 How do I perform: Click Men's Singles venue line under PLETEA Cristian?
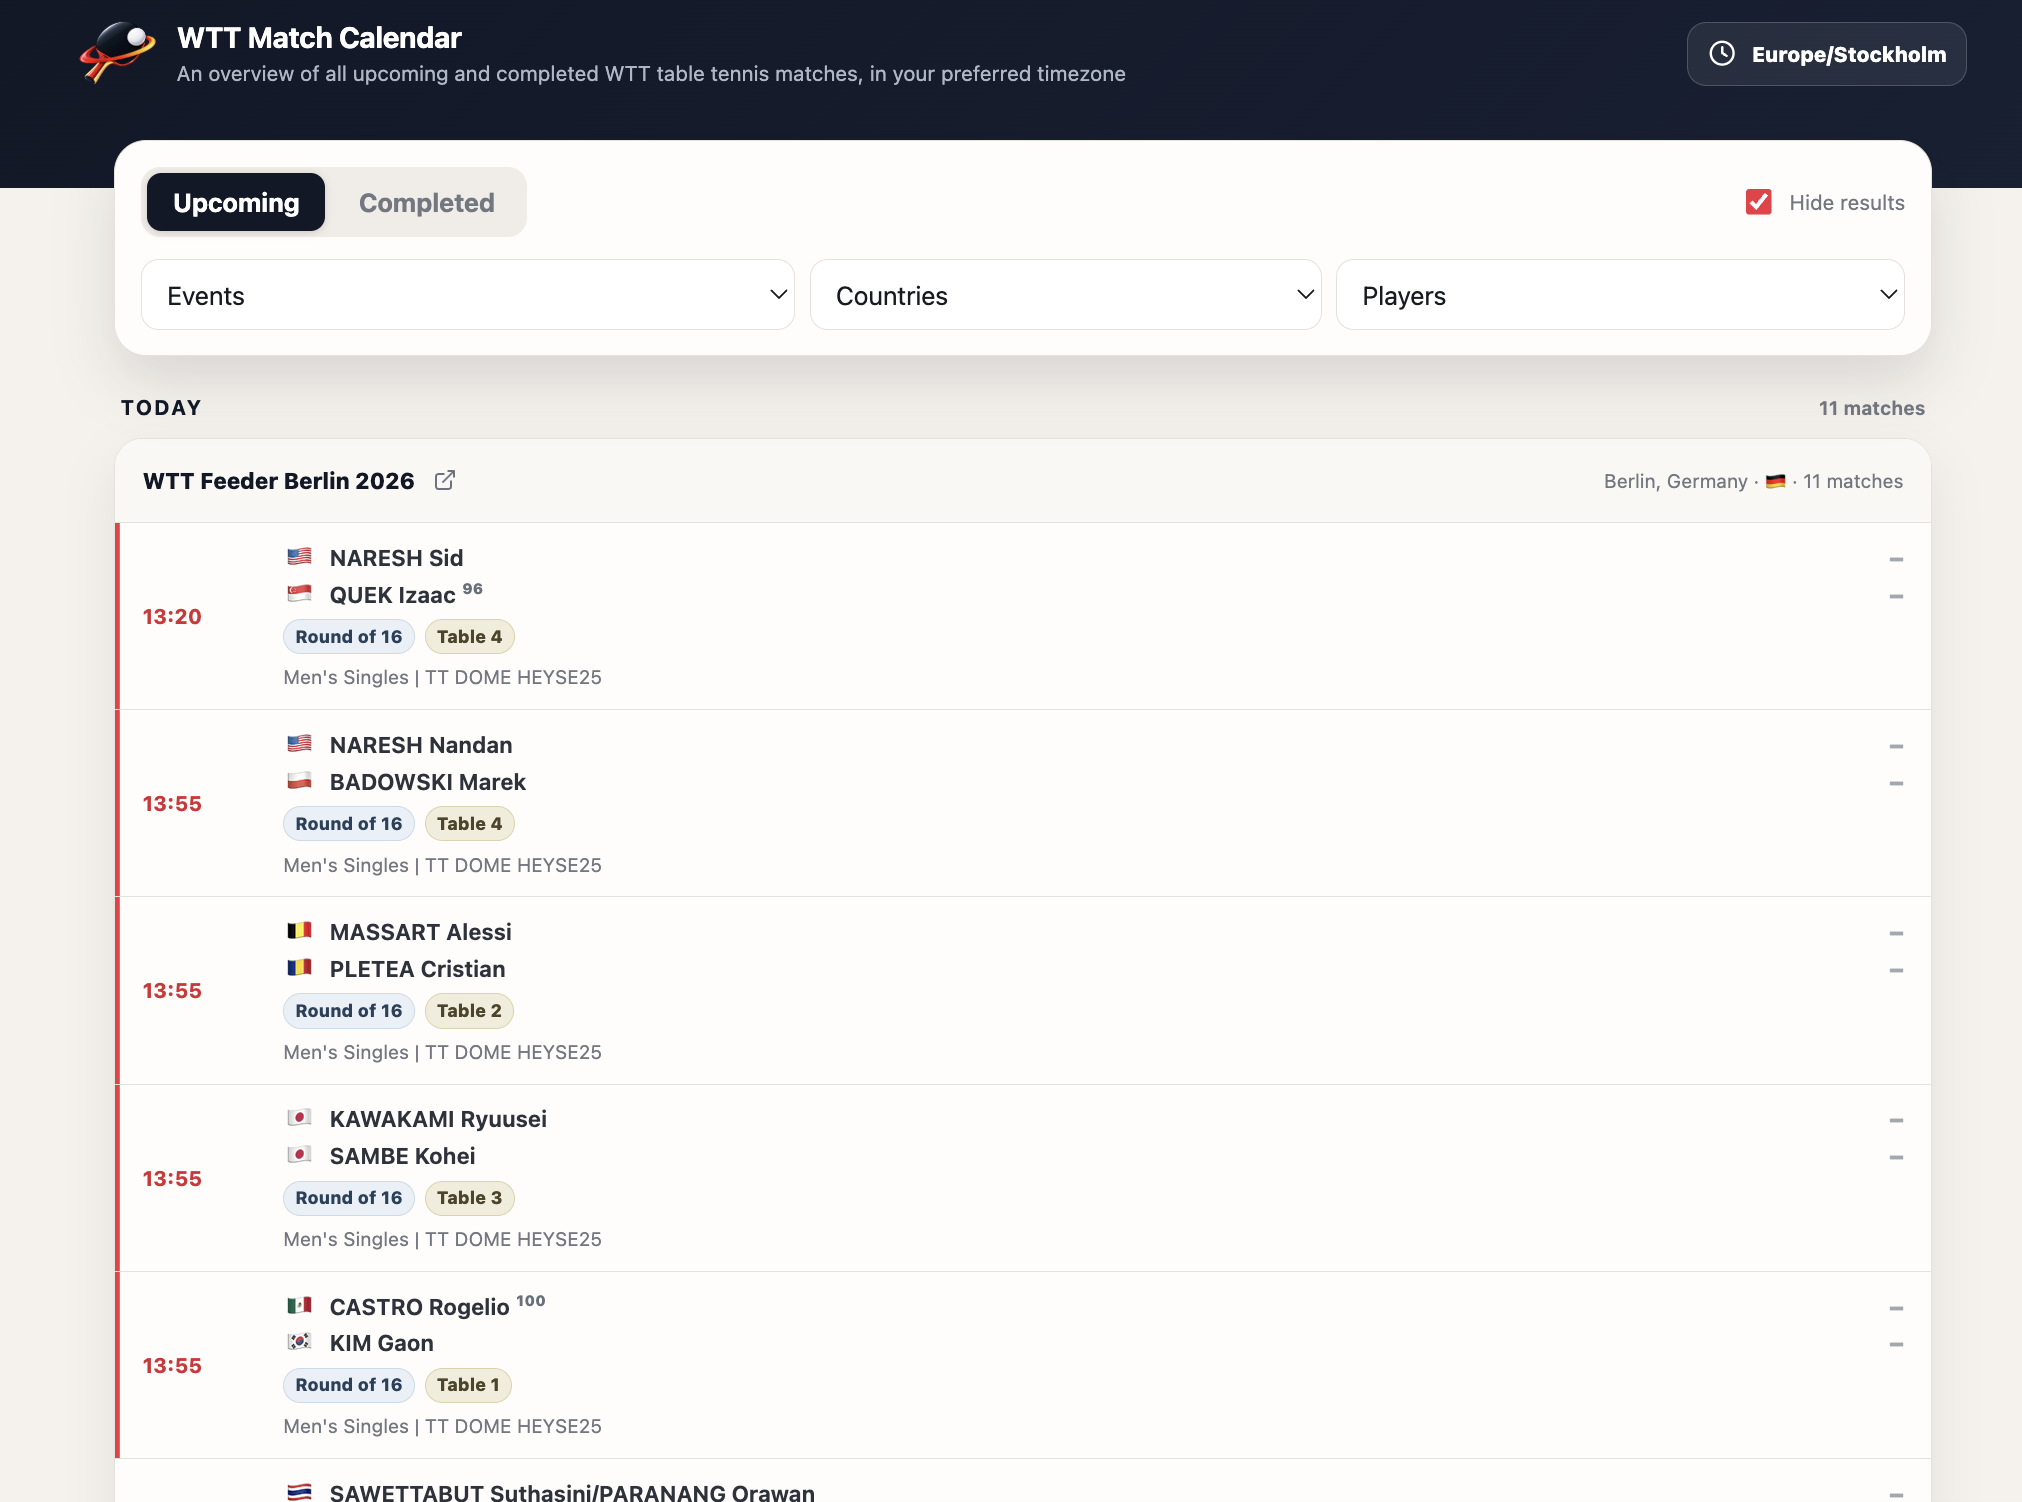tap(443, 1053)
